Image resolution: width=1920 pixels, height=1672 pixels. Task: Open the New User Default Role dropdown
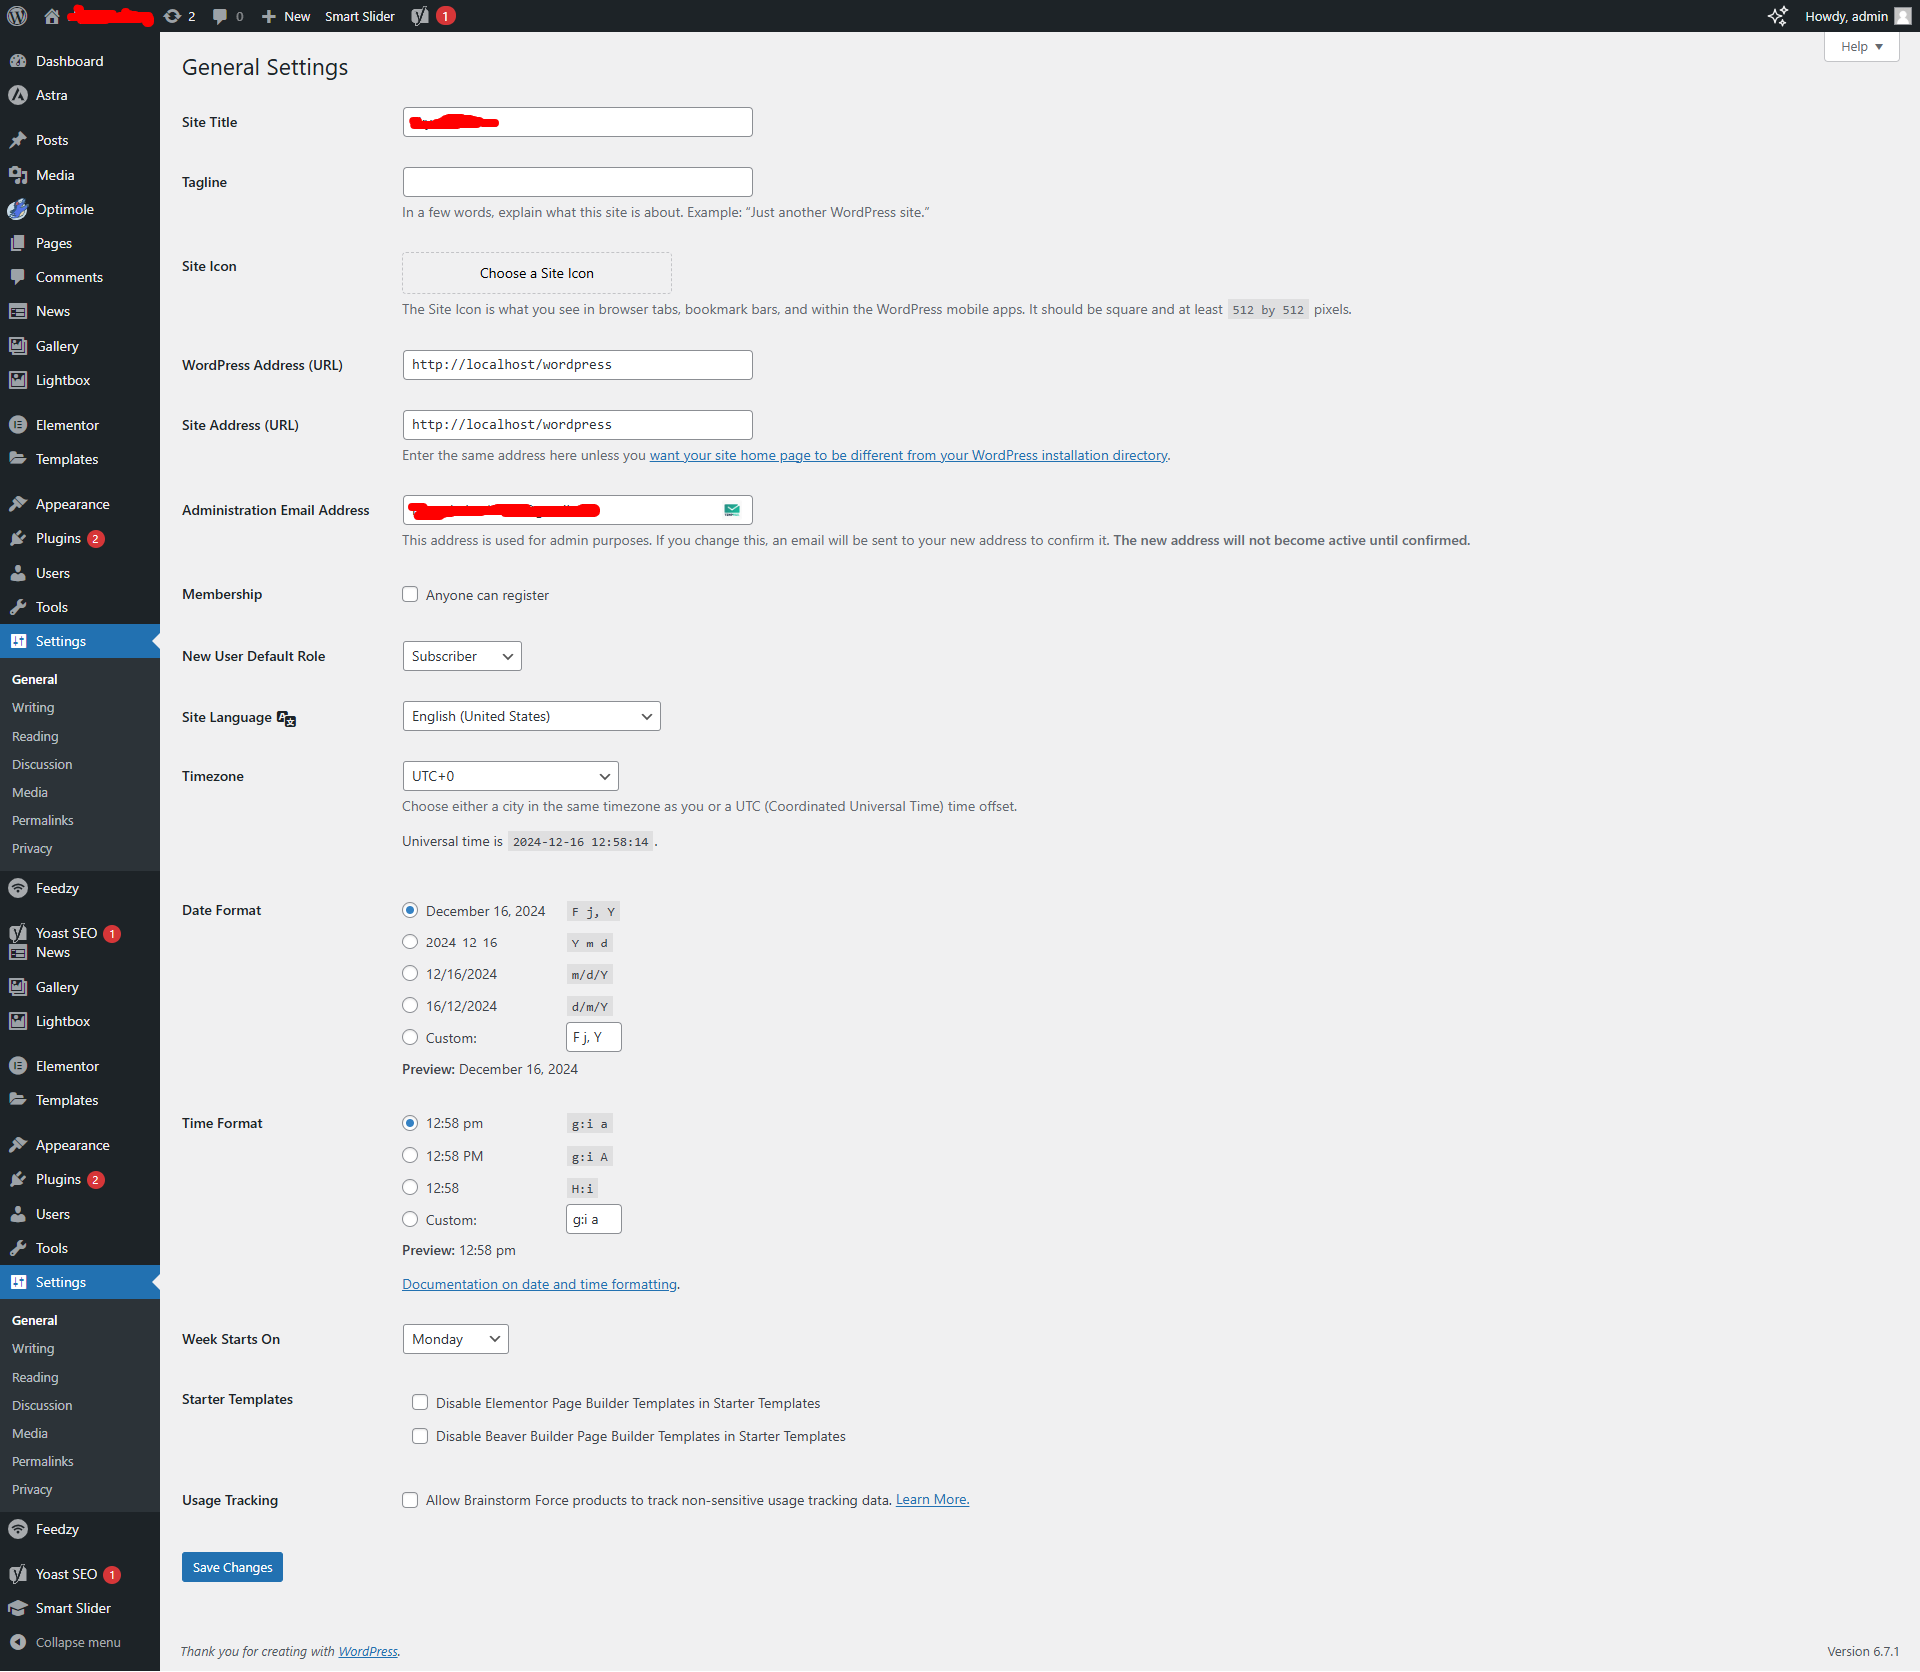click(462, 656)
